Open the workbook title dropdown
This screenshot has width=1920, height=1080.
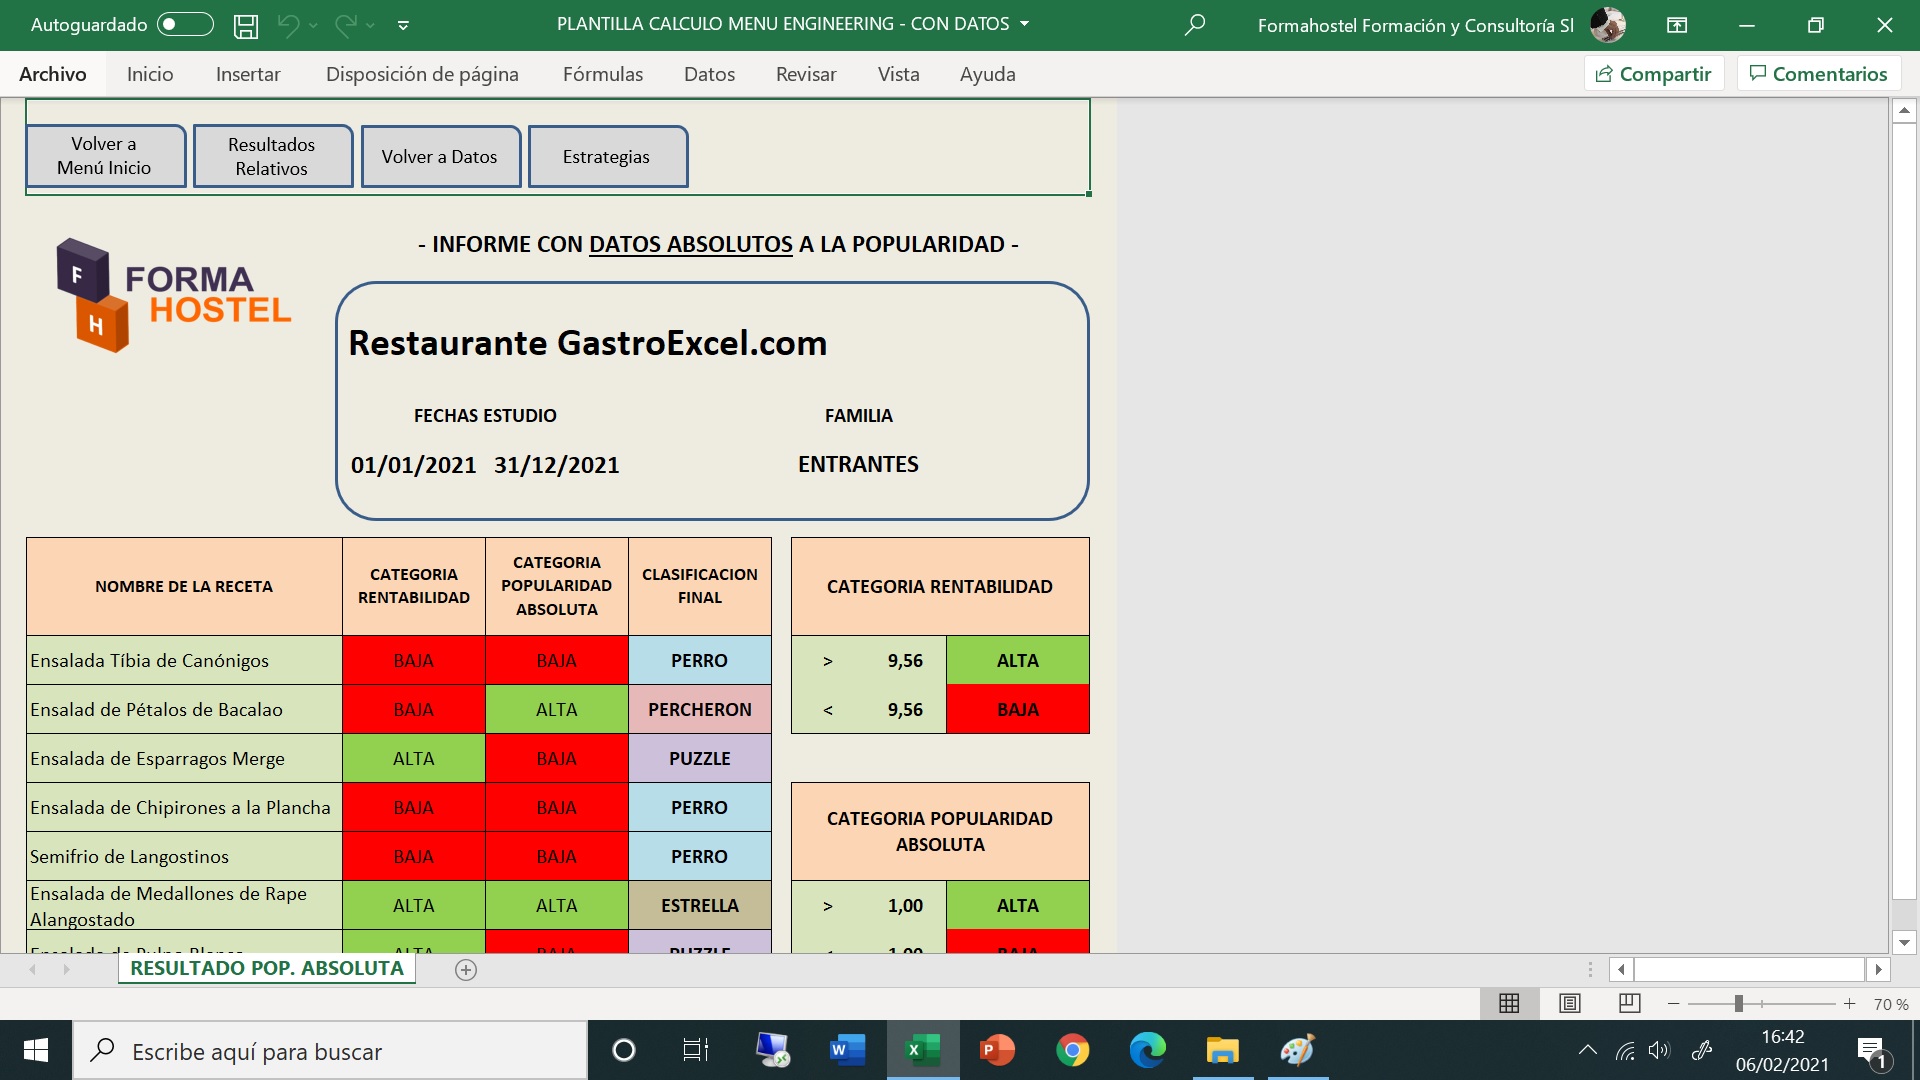coord(1023,24)
